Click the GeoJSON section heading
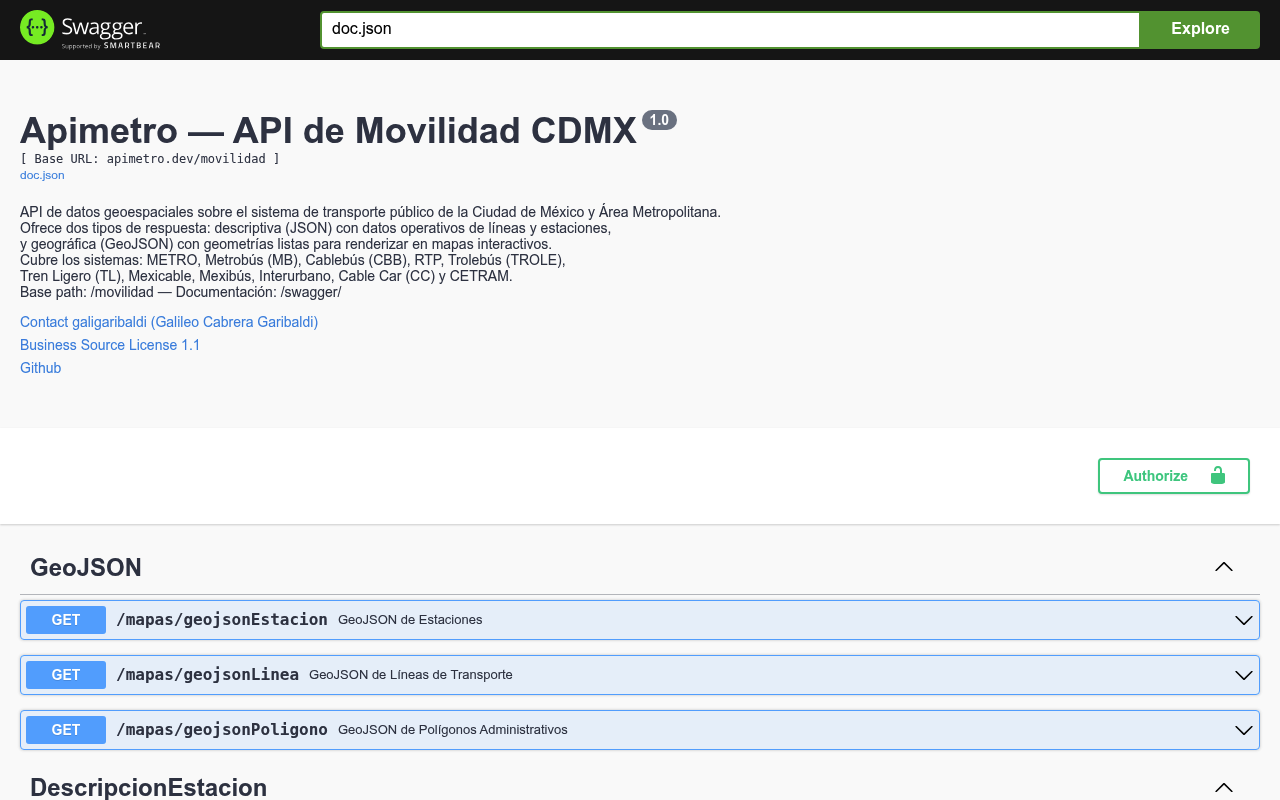This screenshot has height=800, width=1280. pos(86,567)
